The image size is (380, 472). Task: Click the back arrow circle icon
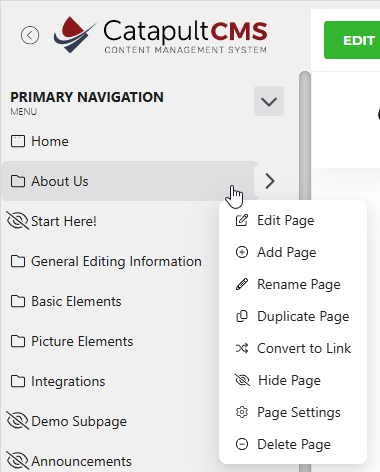point(30,35)
